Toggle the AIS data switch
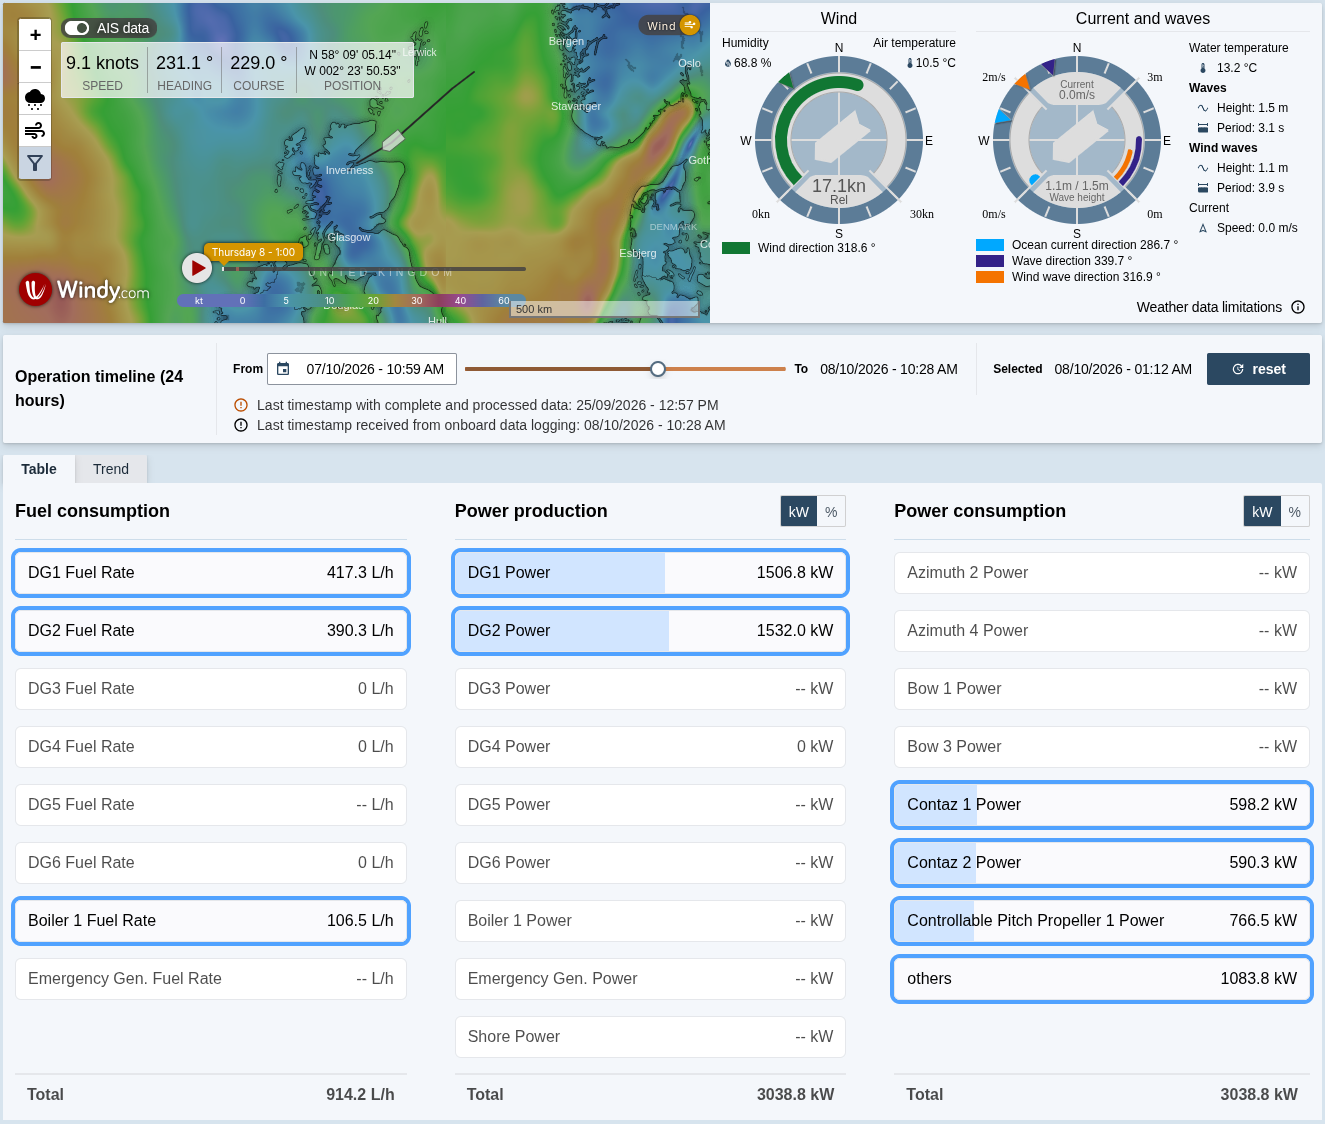 tap(77, 28)
